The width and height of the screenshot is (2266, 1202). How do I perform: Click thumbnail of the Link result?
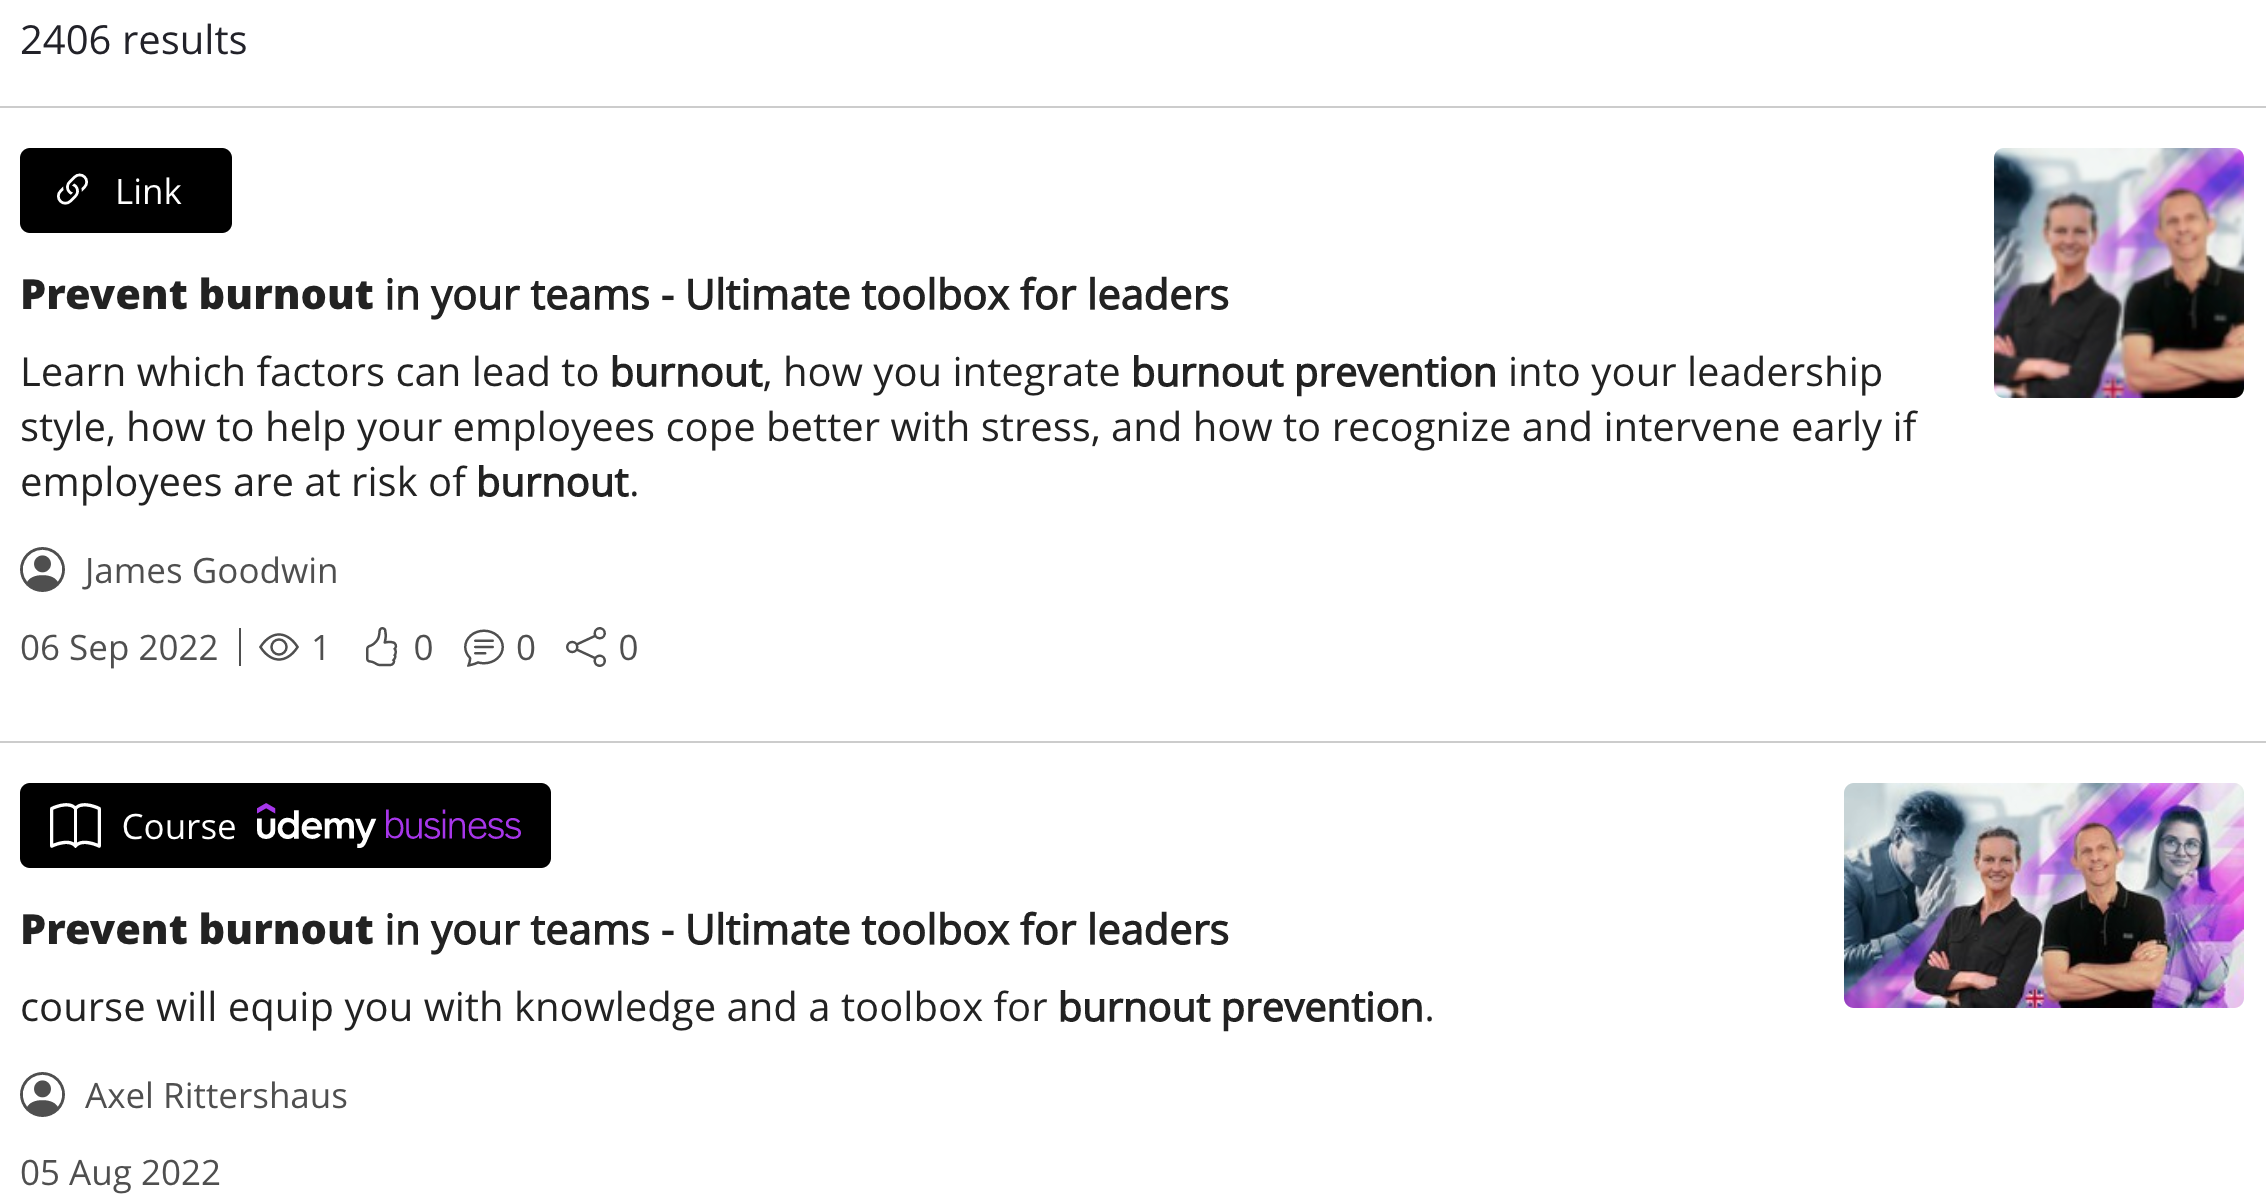(x=2118, y=273)
